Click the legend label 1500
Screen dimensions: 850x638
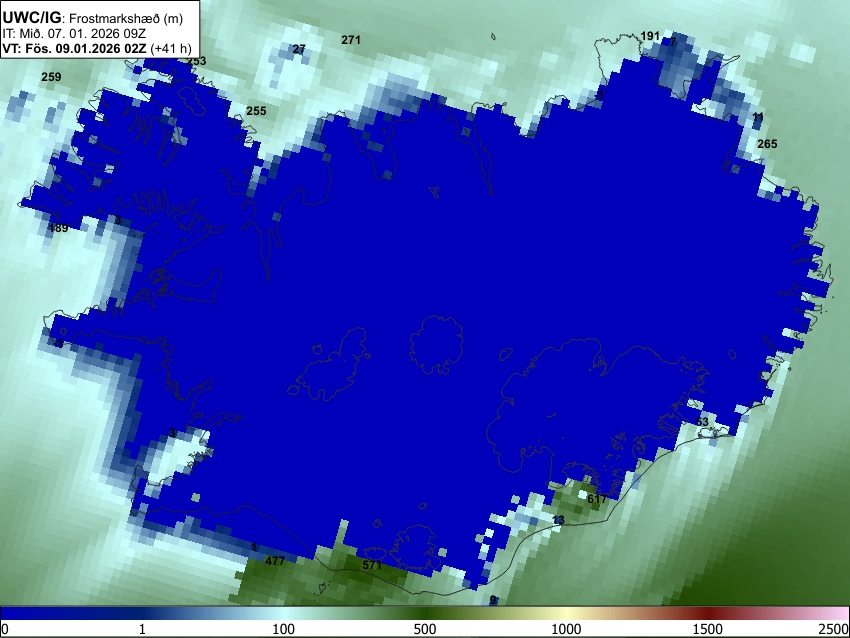[x=708, y=629]
